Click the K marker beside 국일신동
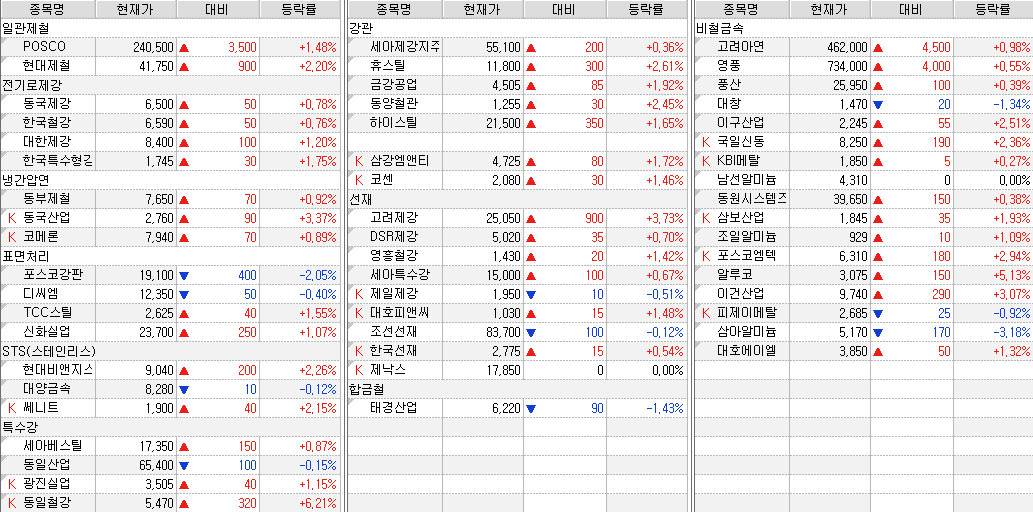This screenshot has height=512, width=1033. click(x=706, y=142)
